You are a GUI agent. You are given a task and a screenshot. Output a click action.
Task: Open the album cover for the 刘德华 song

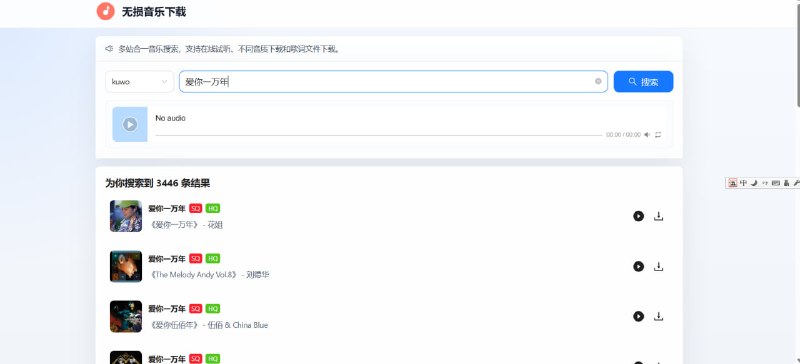click(x=126, y=266)
